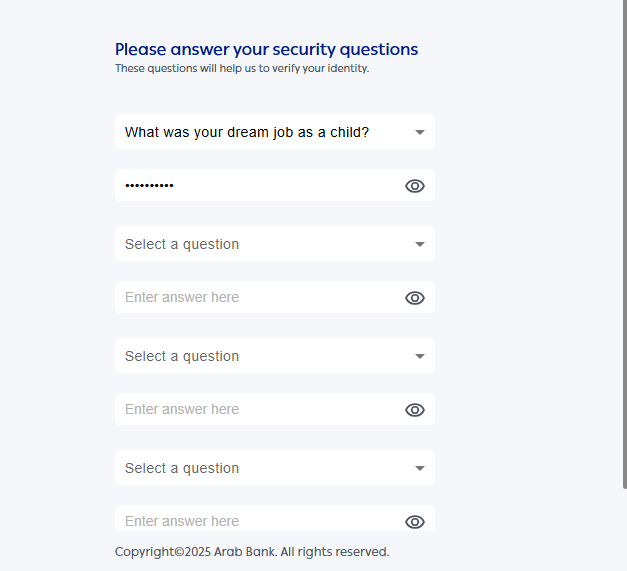627x571 pixels.
Task: Click the 'Please answer your security questions' heading
Action: [x=266, y=49]
